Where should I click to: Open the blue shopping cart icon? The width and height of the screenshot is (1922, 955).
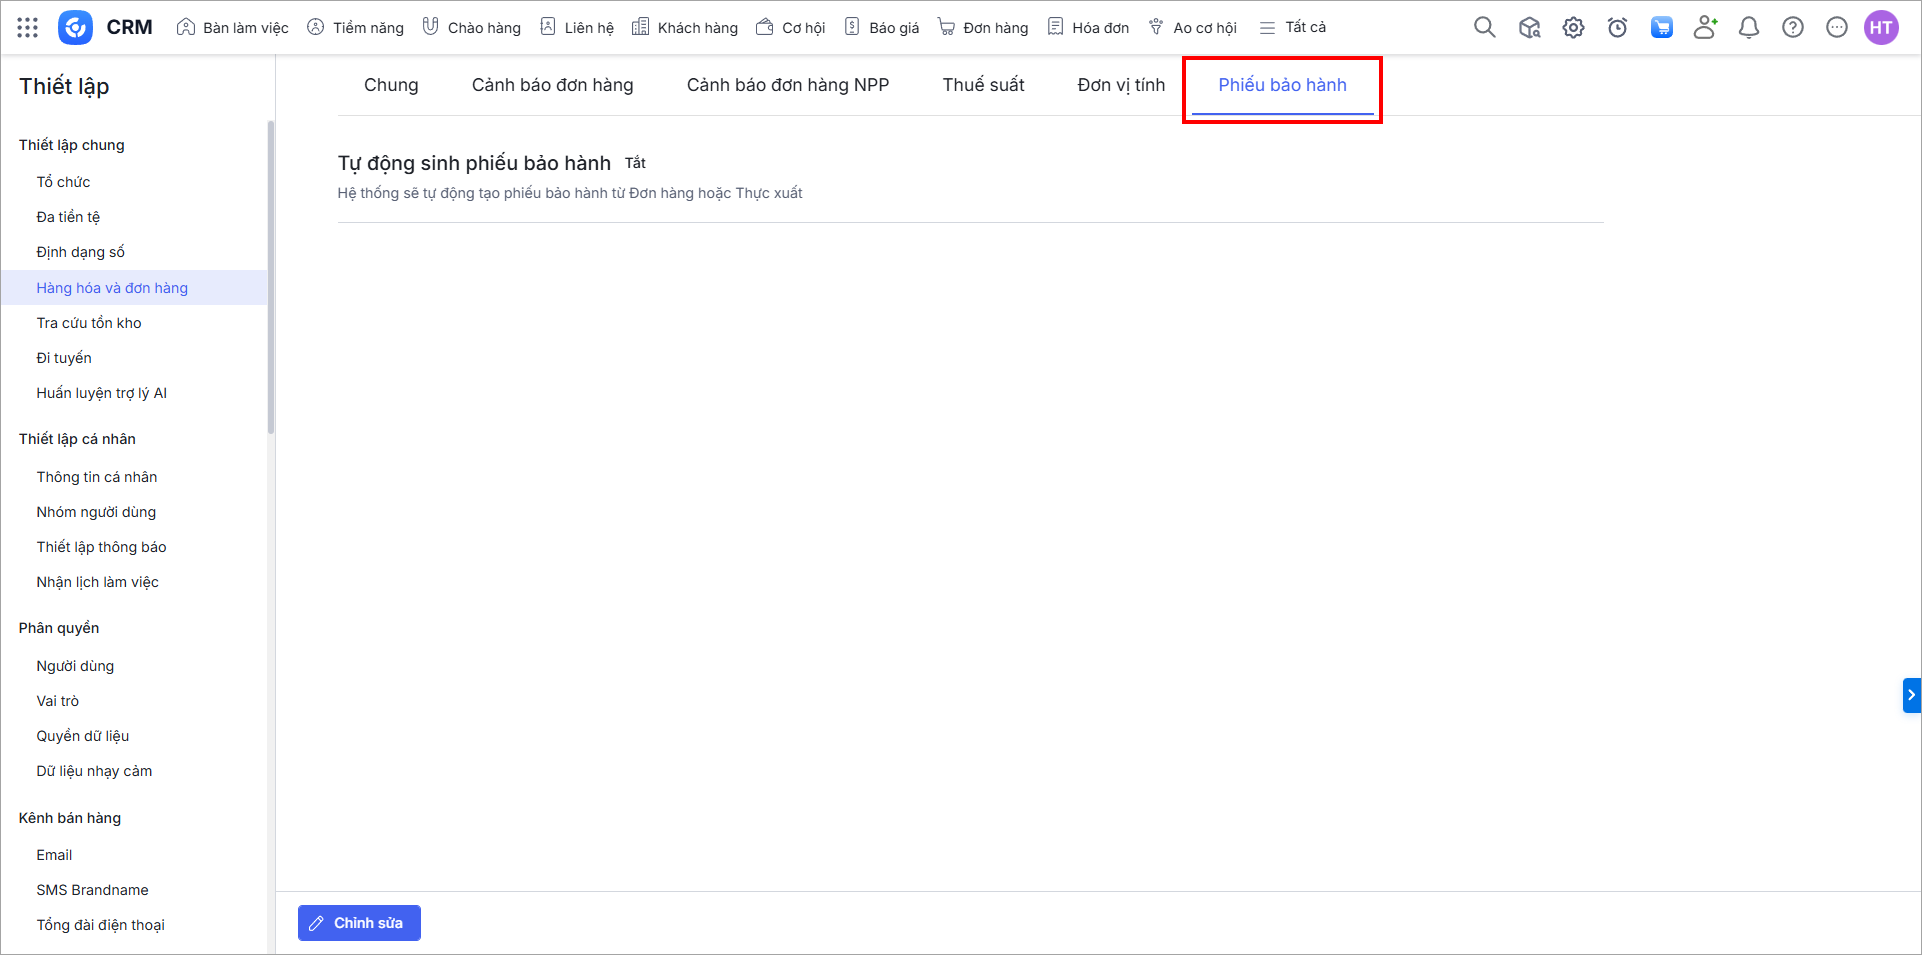pos(1661,28)
